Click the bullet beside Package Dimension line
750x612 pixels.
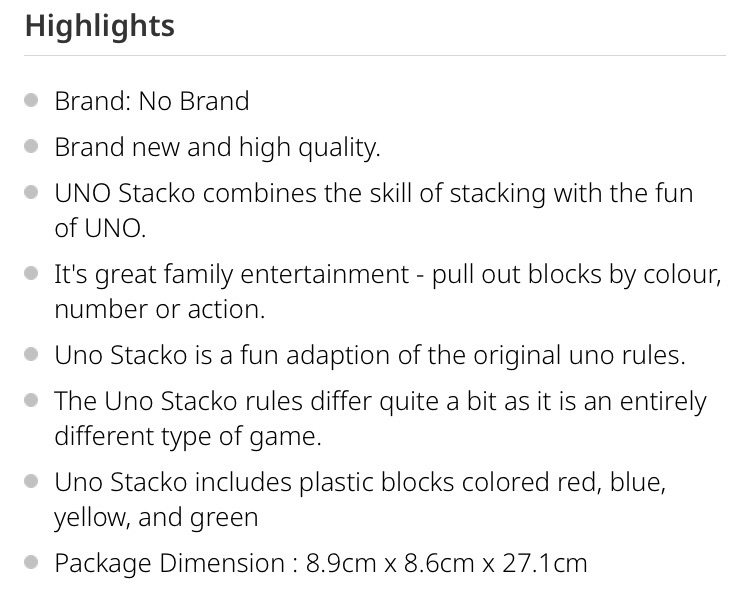click(31, 562)
